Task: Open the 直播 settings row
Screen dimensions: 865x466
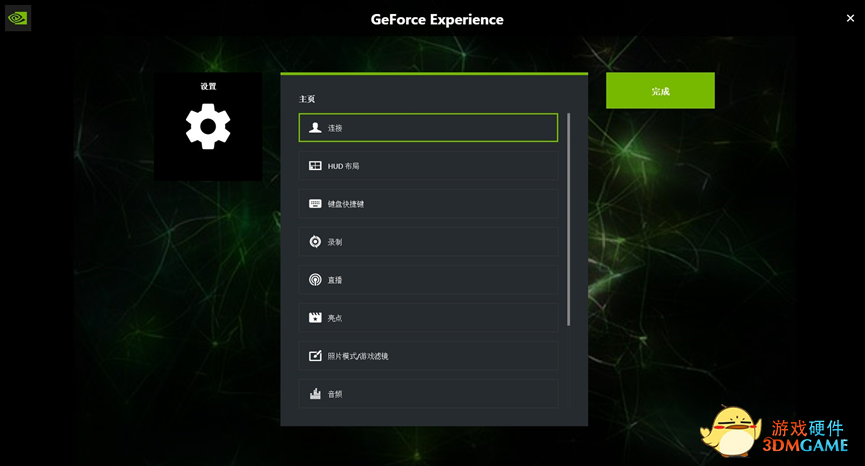Action: click(x=428, y=280)
